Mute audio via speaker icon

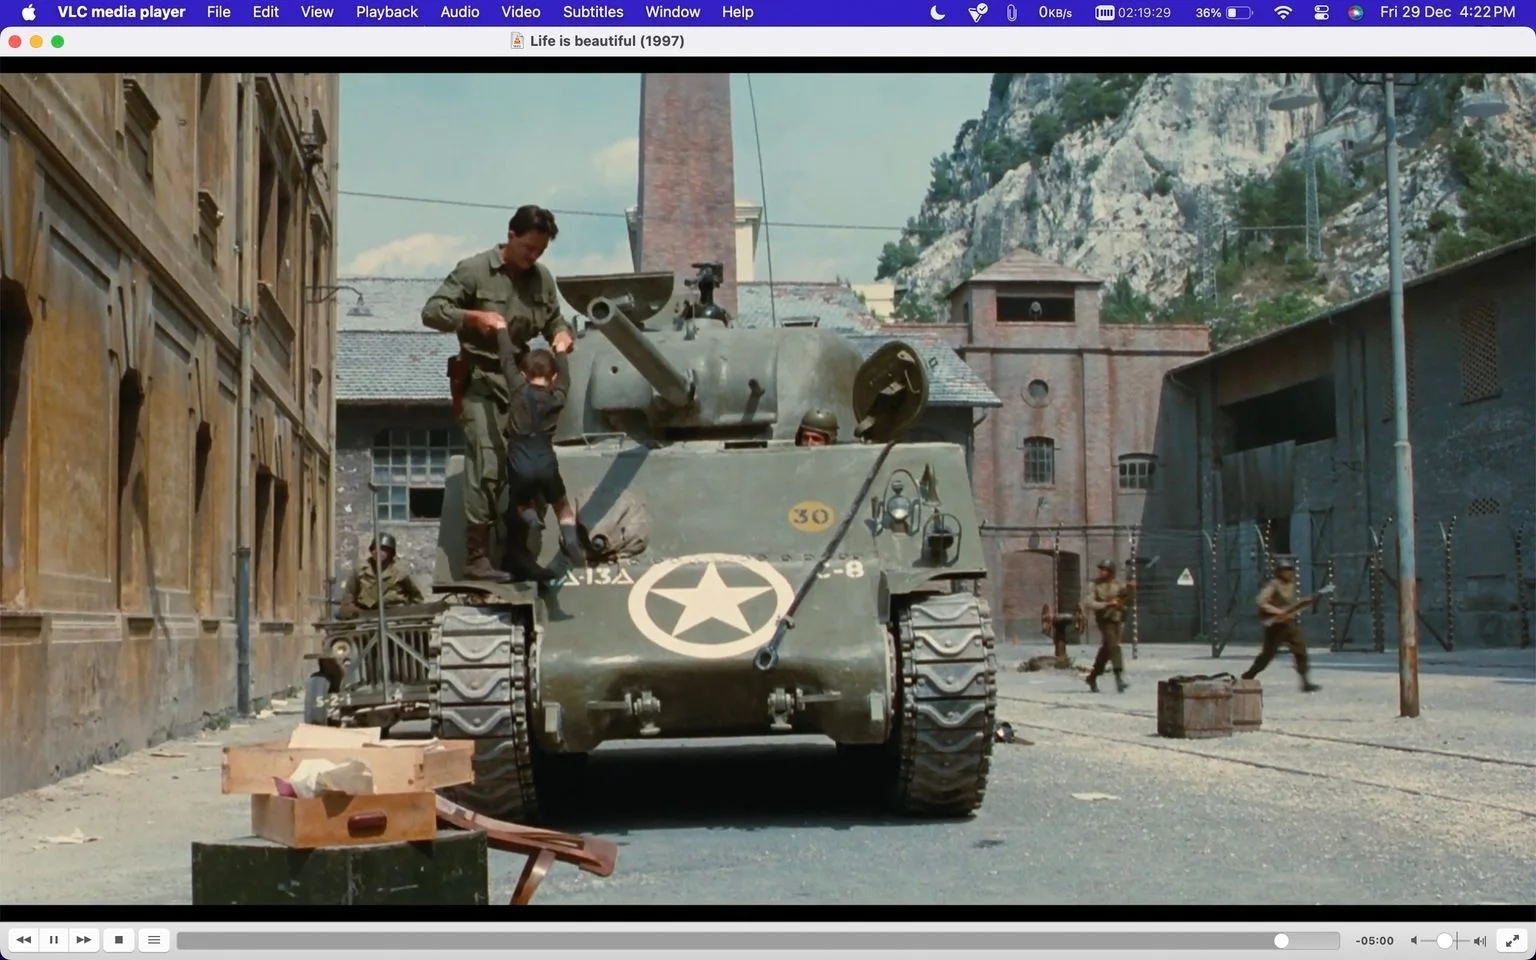coord(1414,941)
